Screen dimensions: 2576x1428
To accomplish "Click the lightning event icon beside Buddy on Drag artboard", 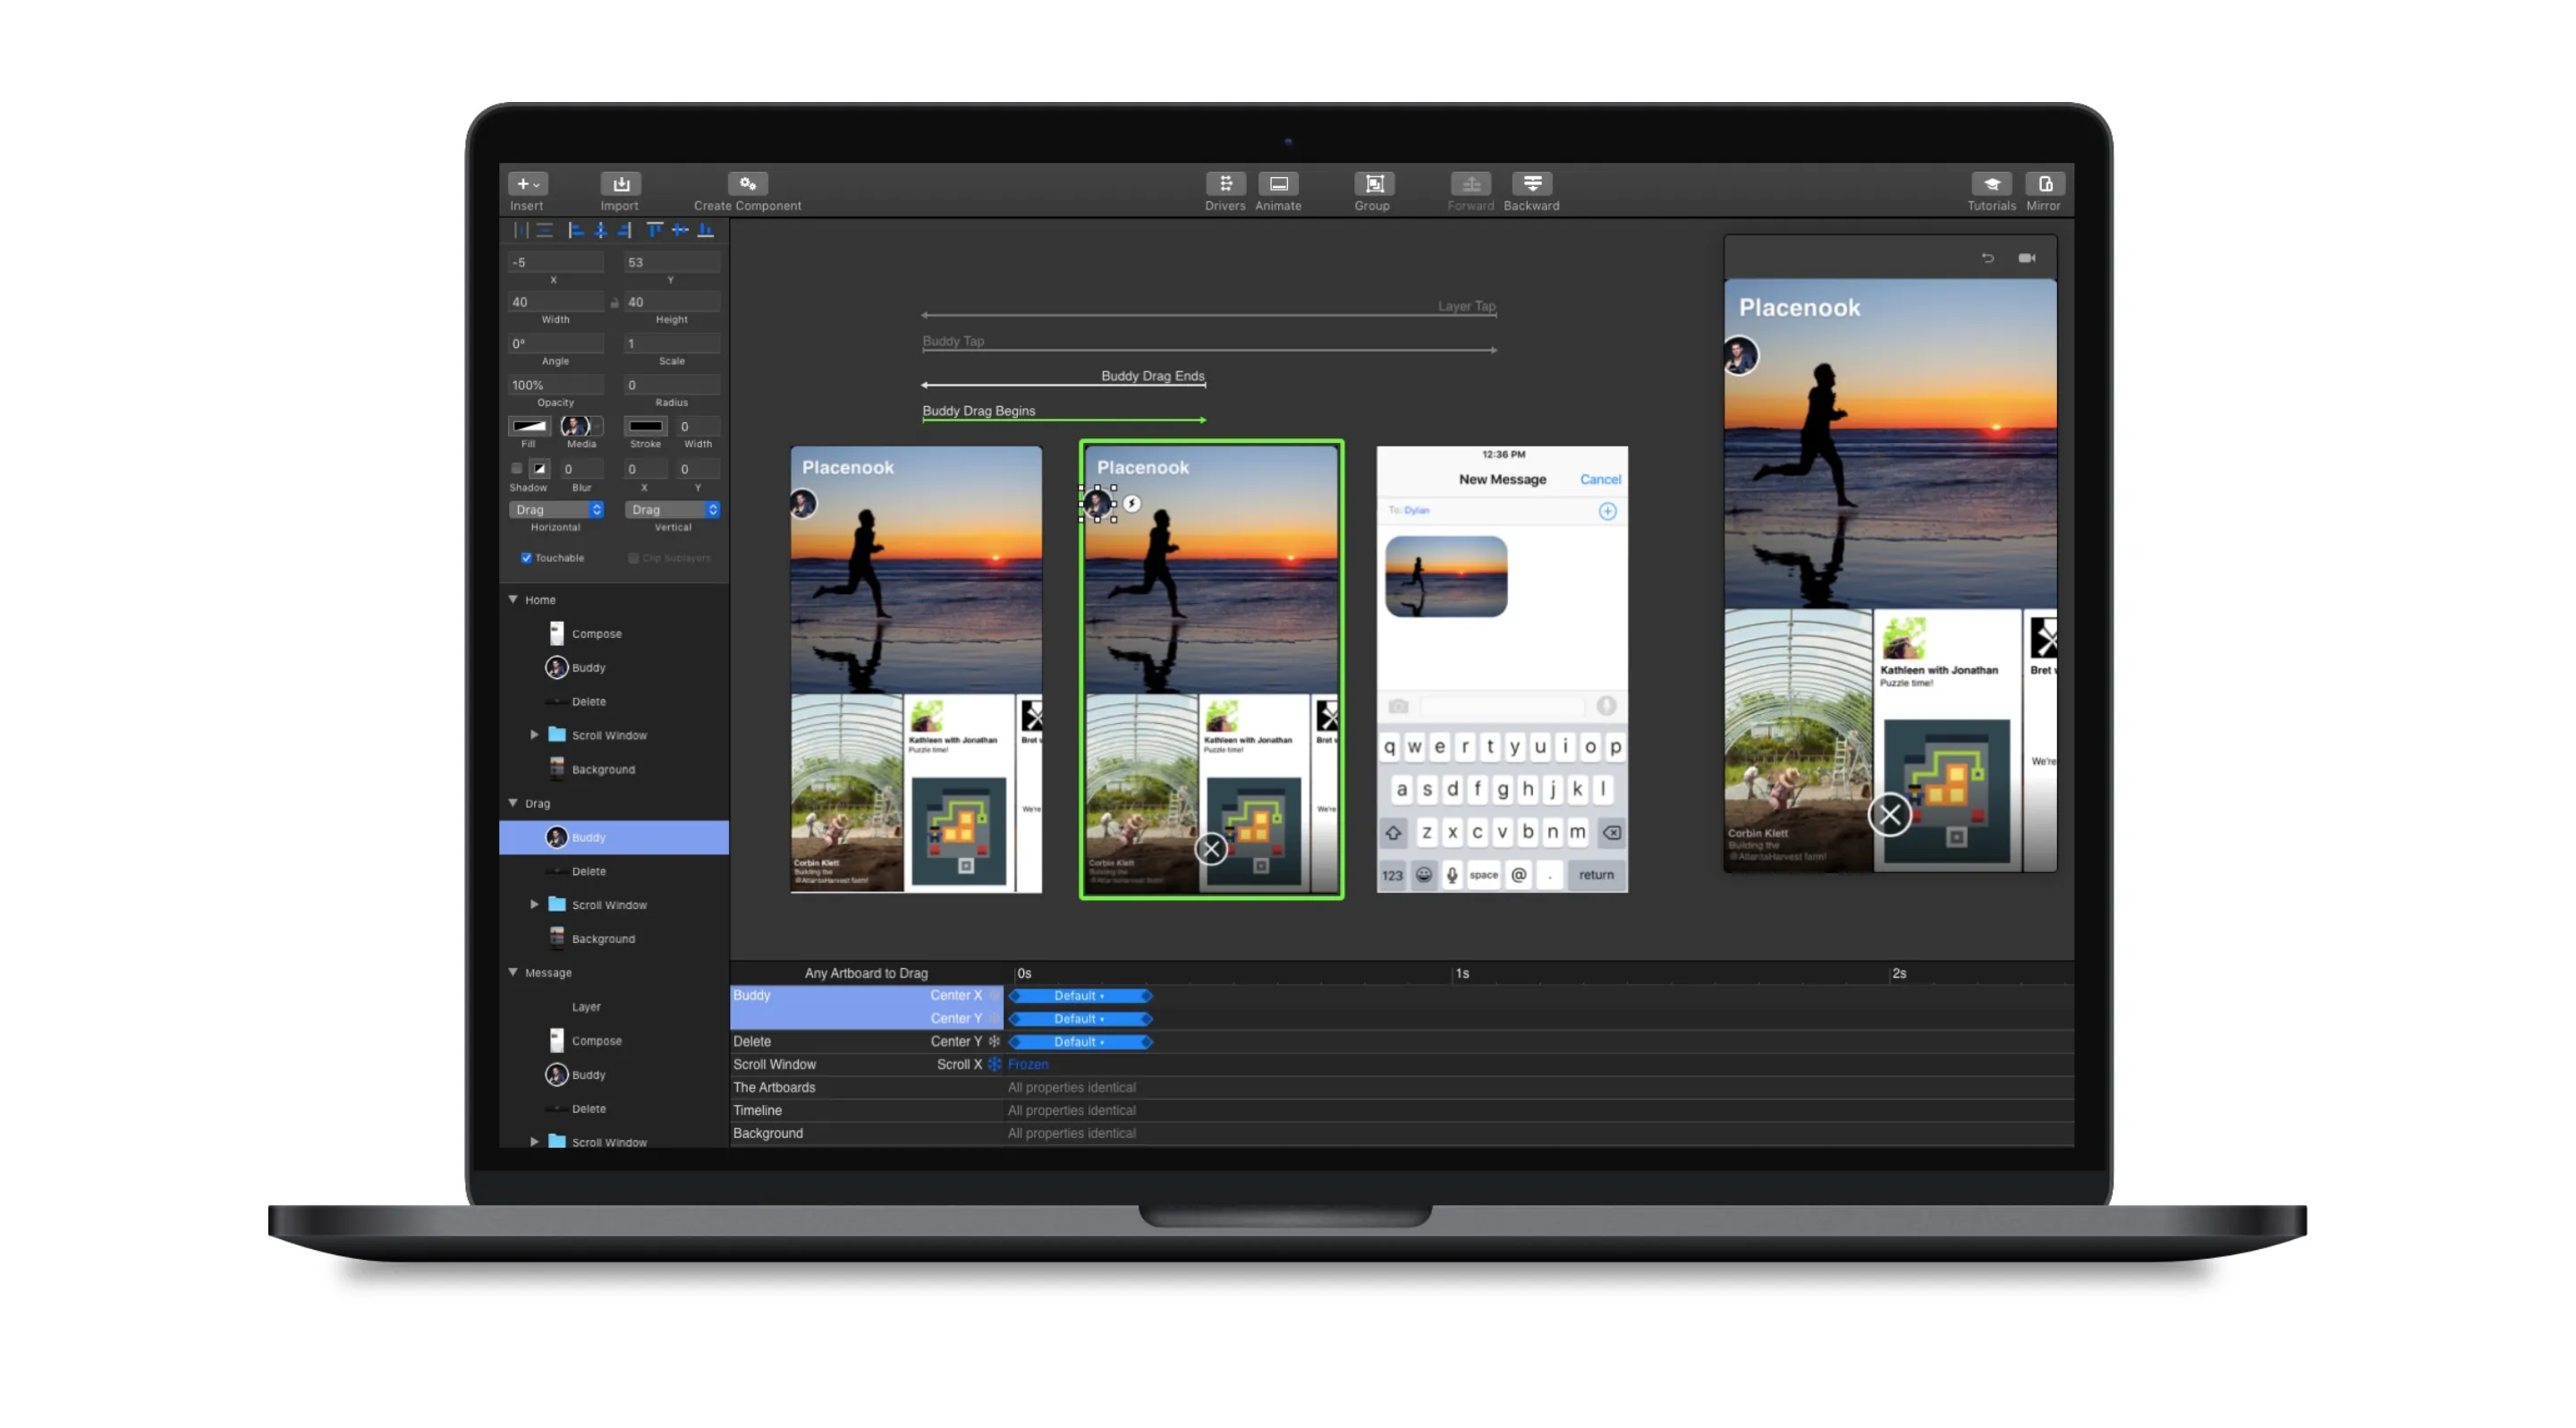I will (x=1132, y=504).
